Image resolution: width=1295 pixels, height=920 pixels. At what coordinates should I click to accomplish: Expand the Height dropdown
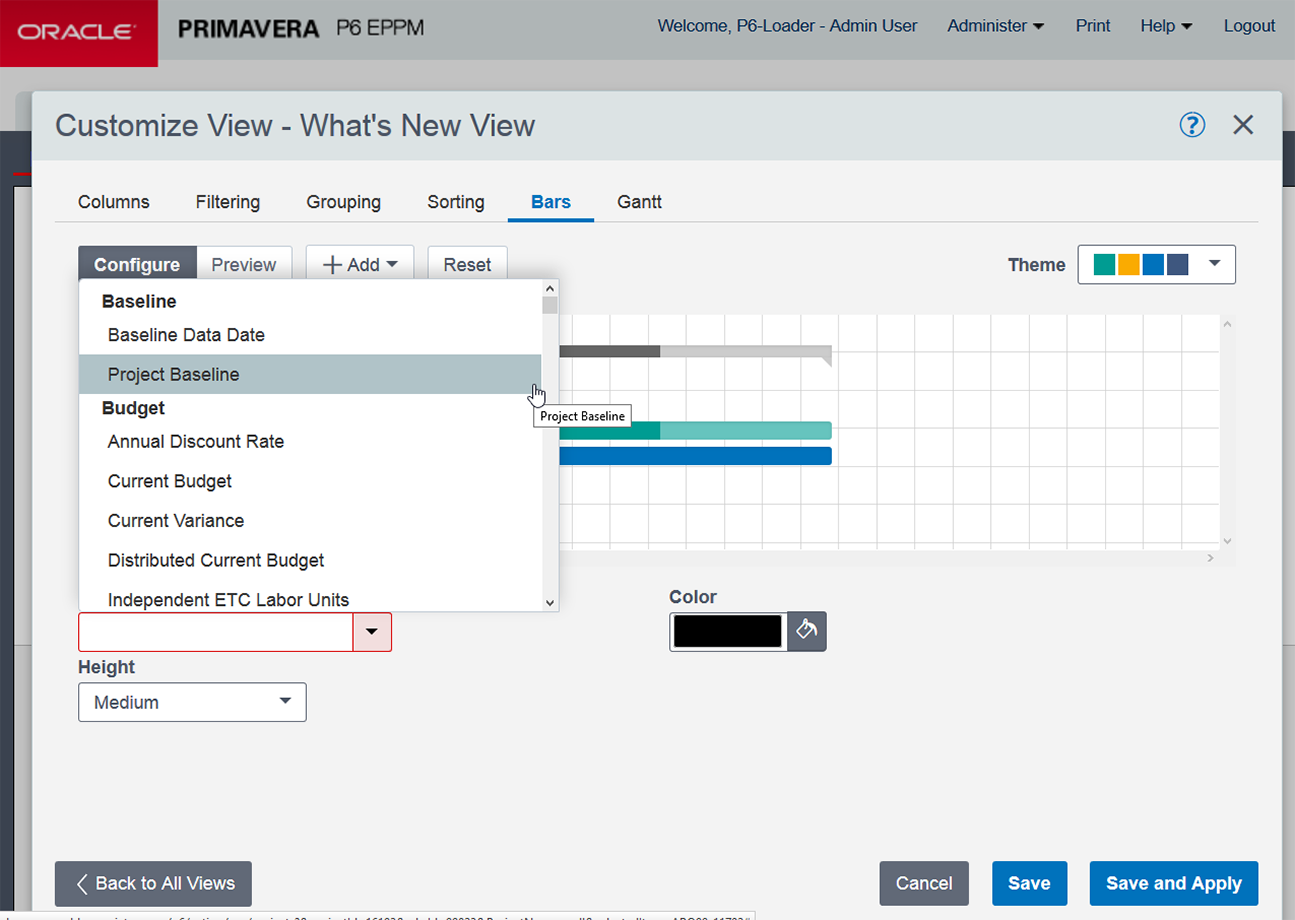pos(192,702)
